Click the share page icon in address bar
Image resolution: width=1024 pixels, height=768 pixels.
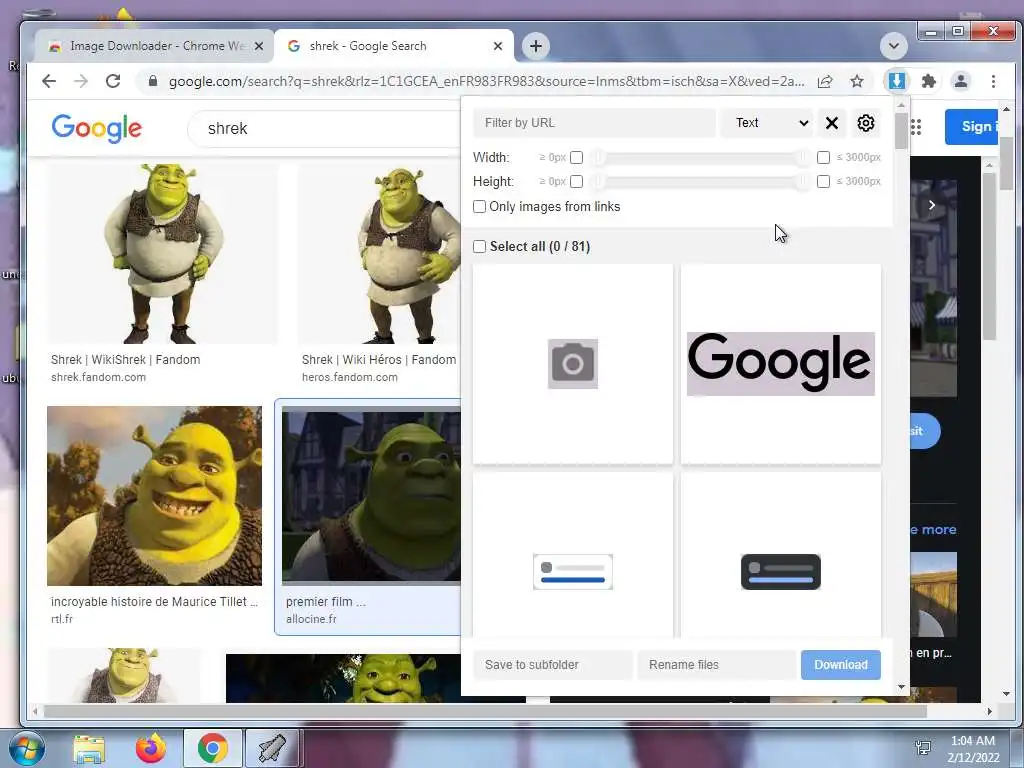(825, 81)
